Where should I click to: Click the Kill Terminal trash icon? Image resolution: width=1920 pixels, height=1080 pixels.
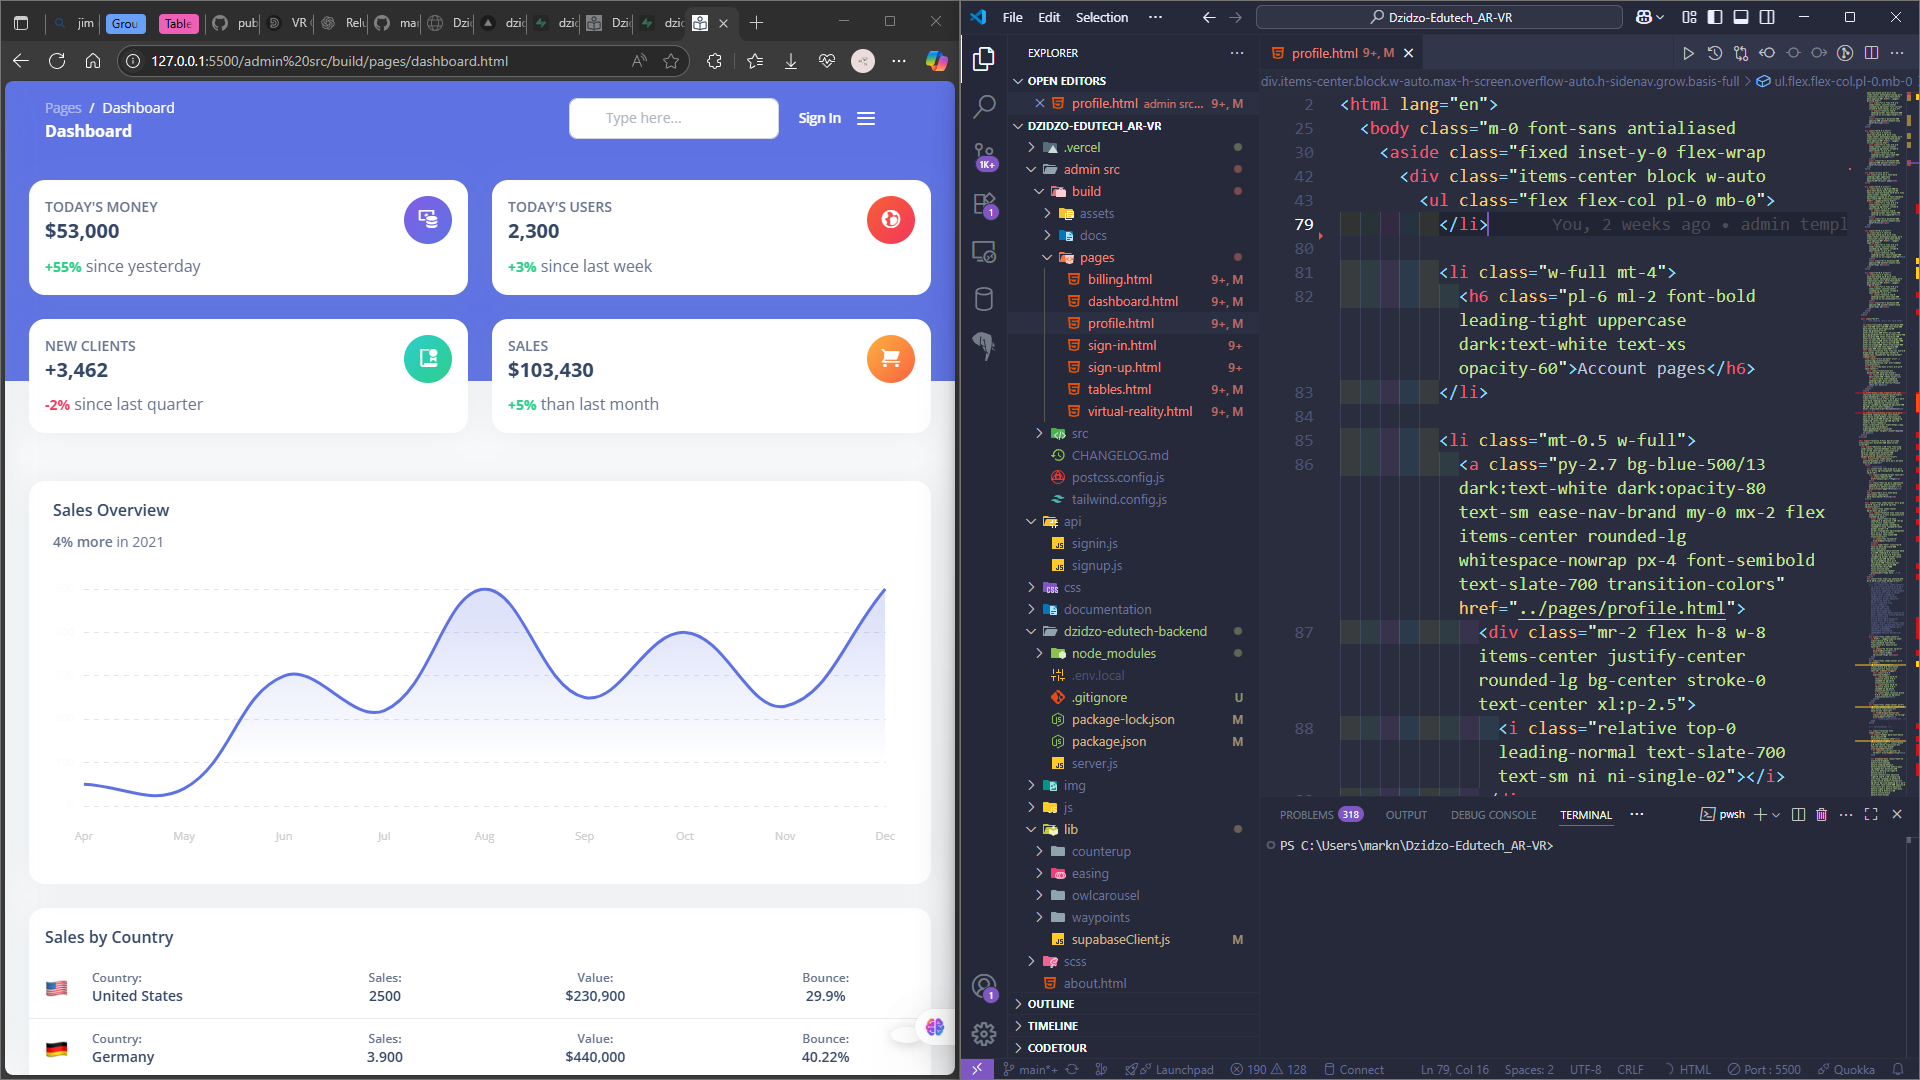1821,815
